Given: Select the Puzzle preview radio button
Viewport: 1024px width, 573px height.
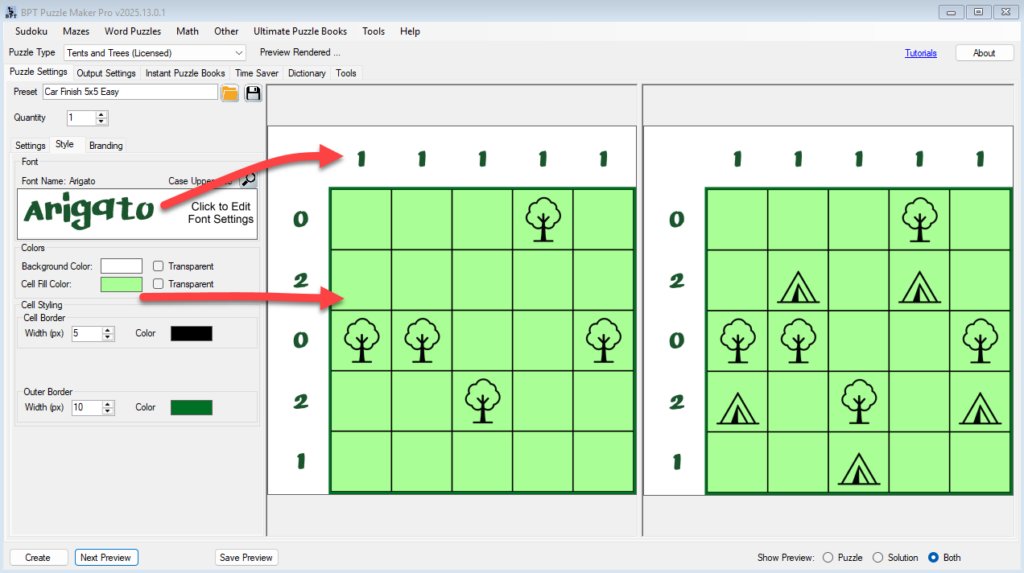Looking at the screenshot, I should [827, 557].
